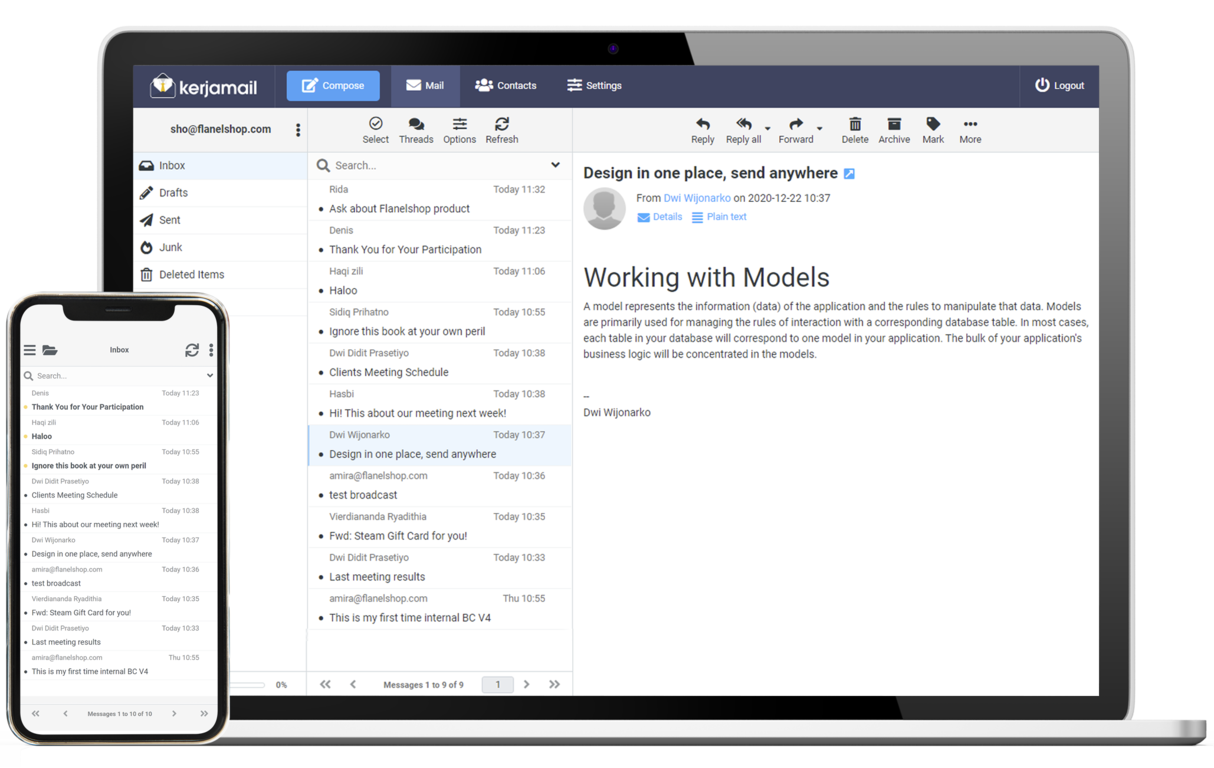The height and width of the screenshot is (768, 1214).
Task: Open laptop 'Last meeting results' email
Action: pos(439,568)
